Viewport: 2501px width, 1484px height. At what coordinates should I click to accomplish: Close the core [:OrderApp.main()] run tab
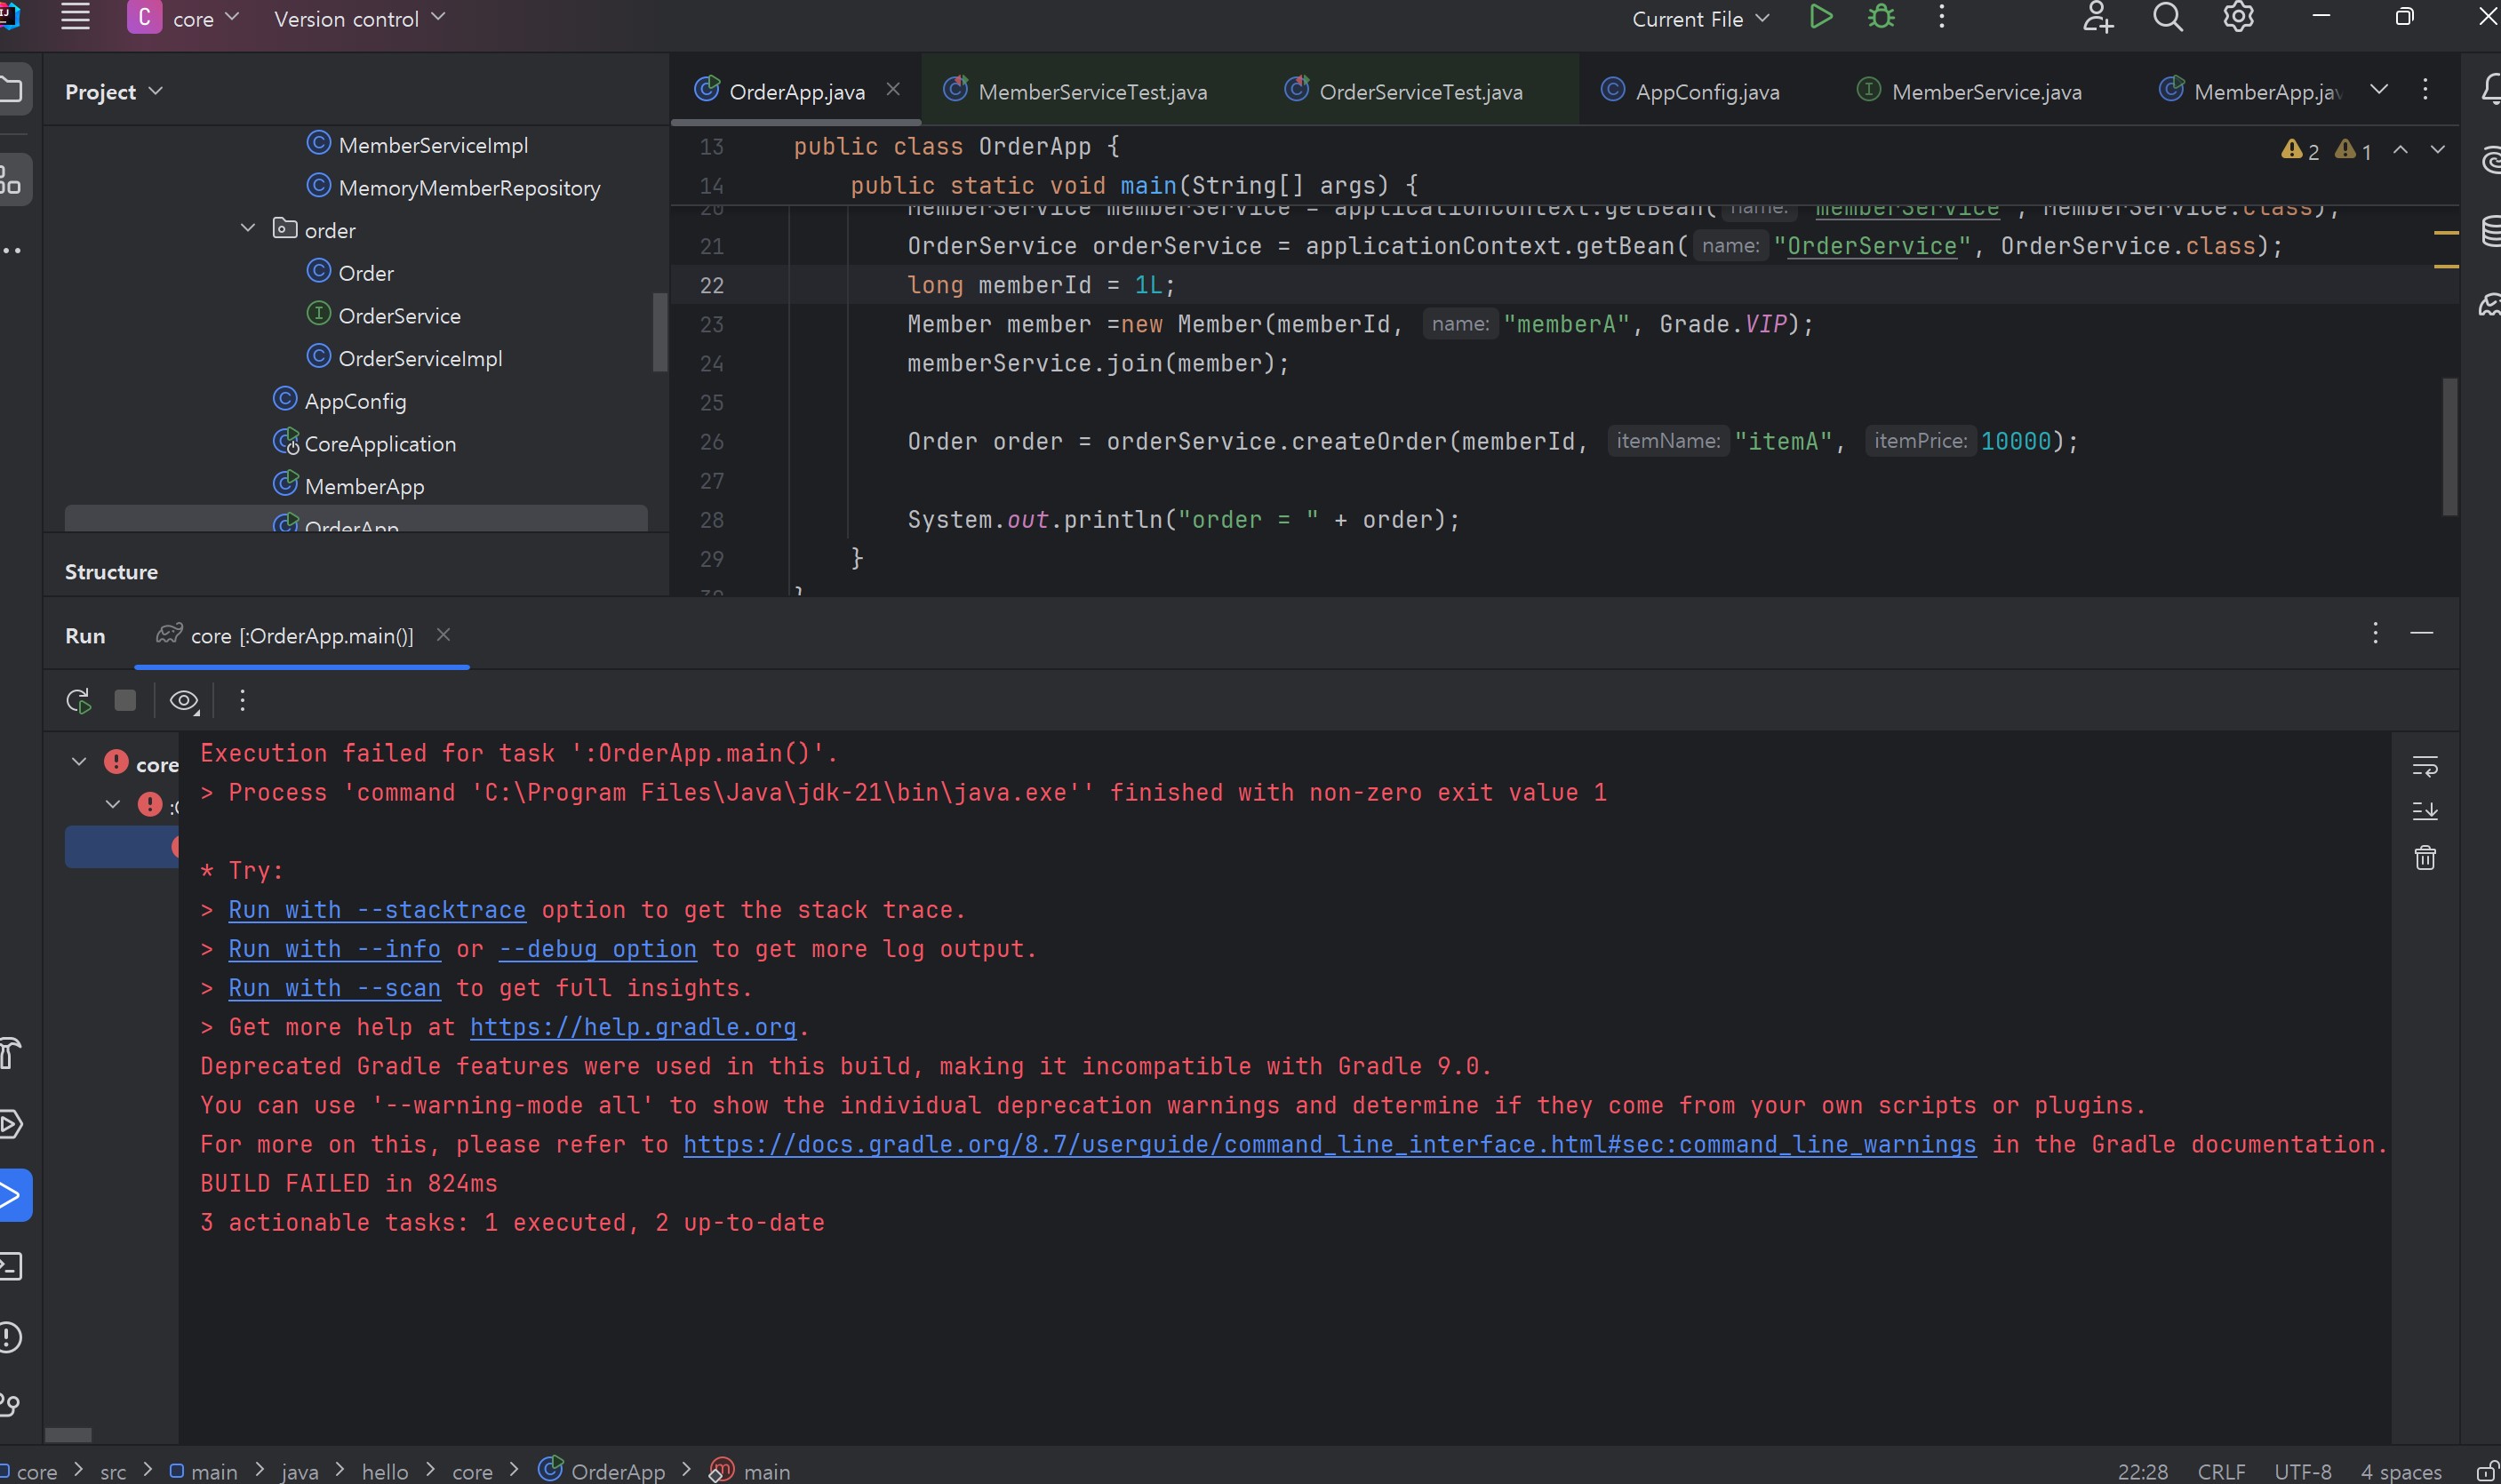click(444, 635)
